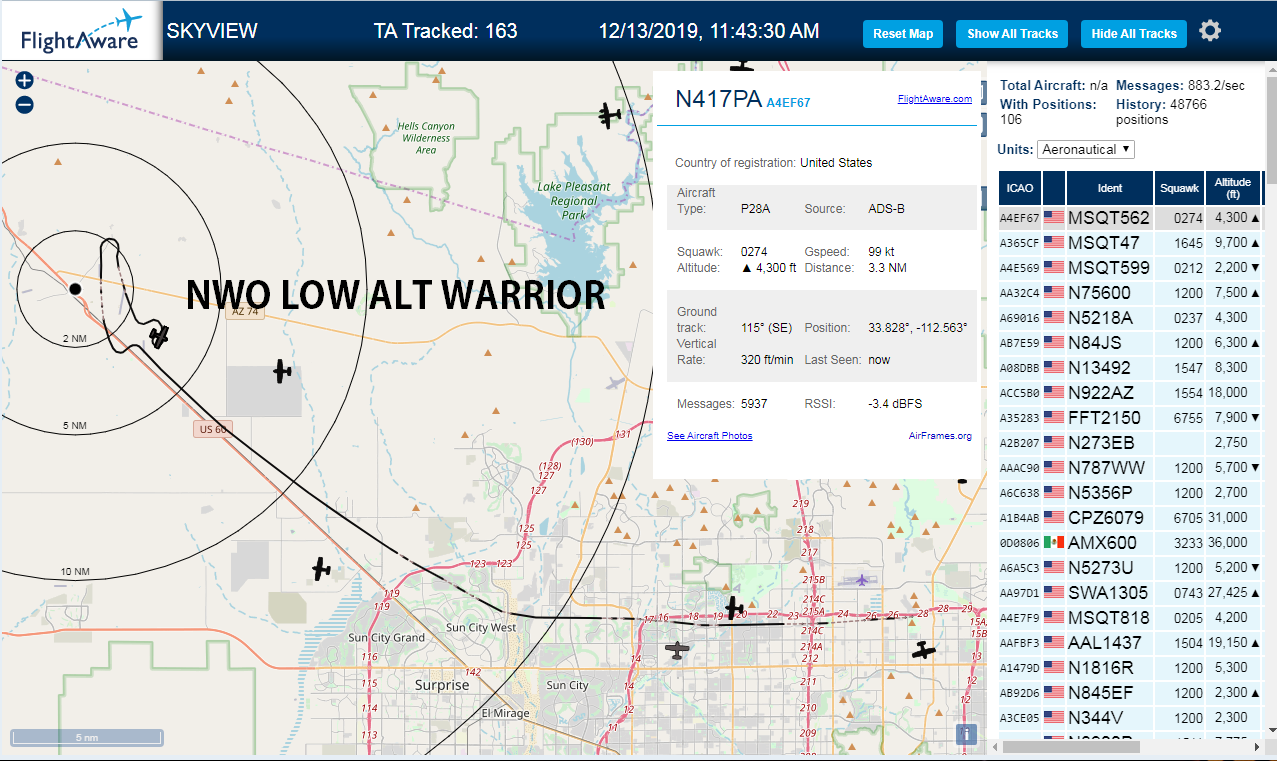The width and height of the screenshot is (1277, 761).
Task: Select the aircraft icon northwest of Lake Pleasant
Action: (610, 115)
